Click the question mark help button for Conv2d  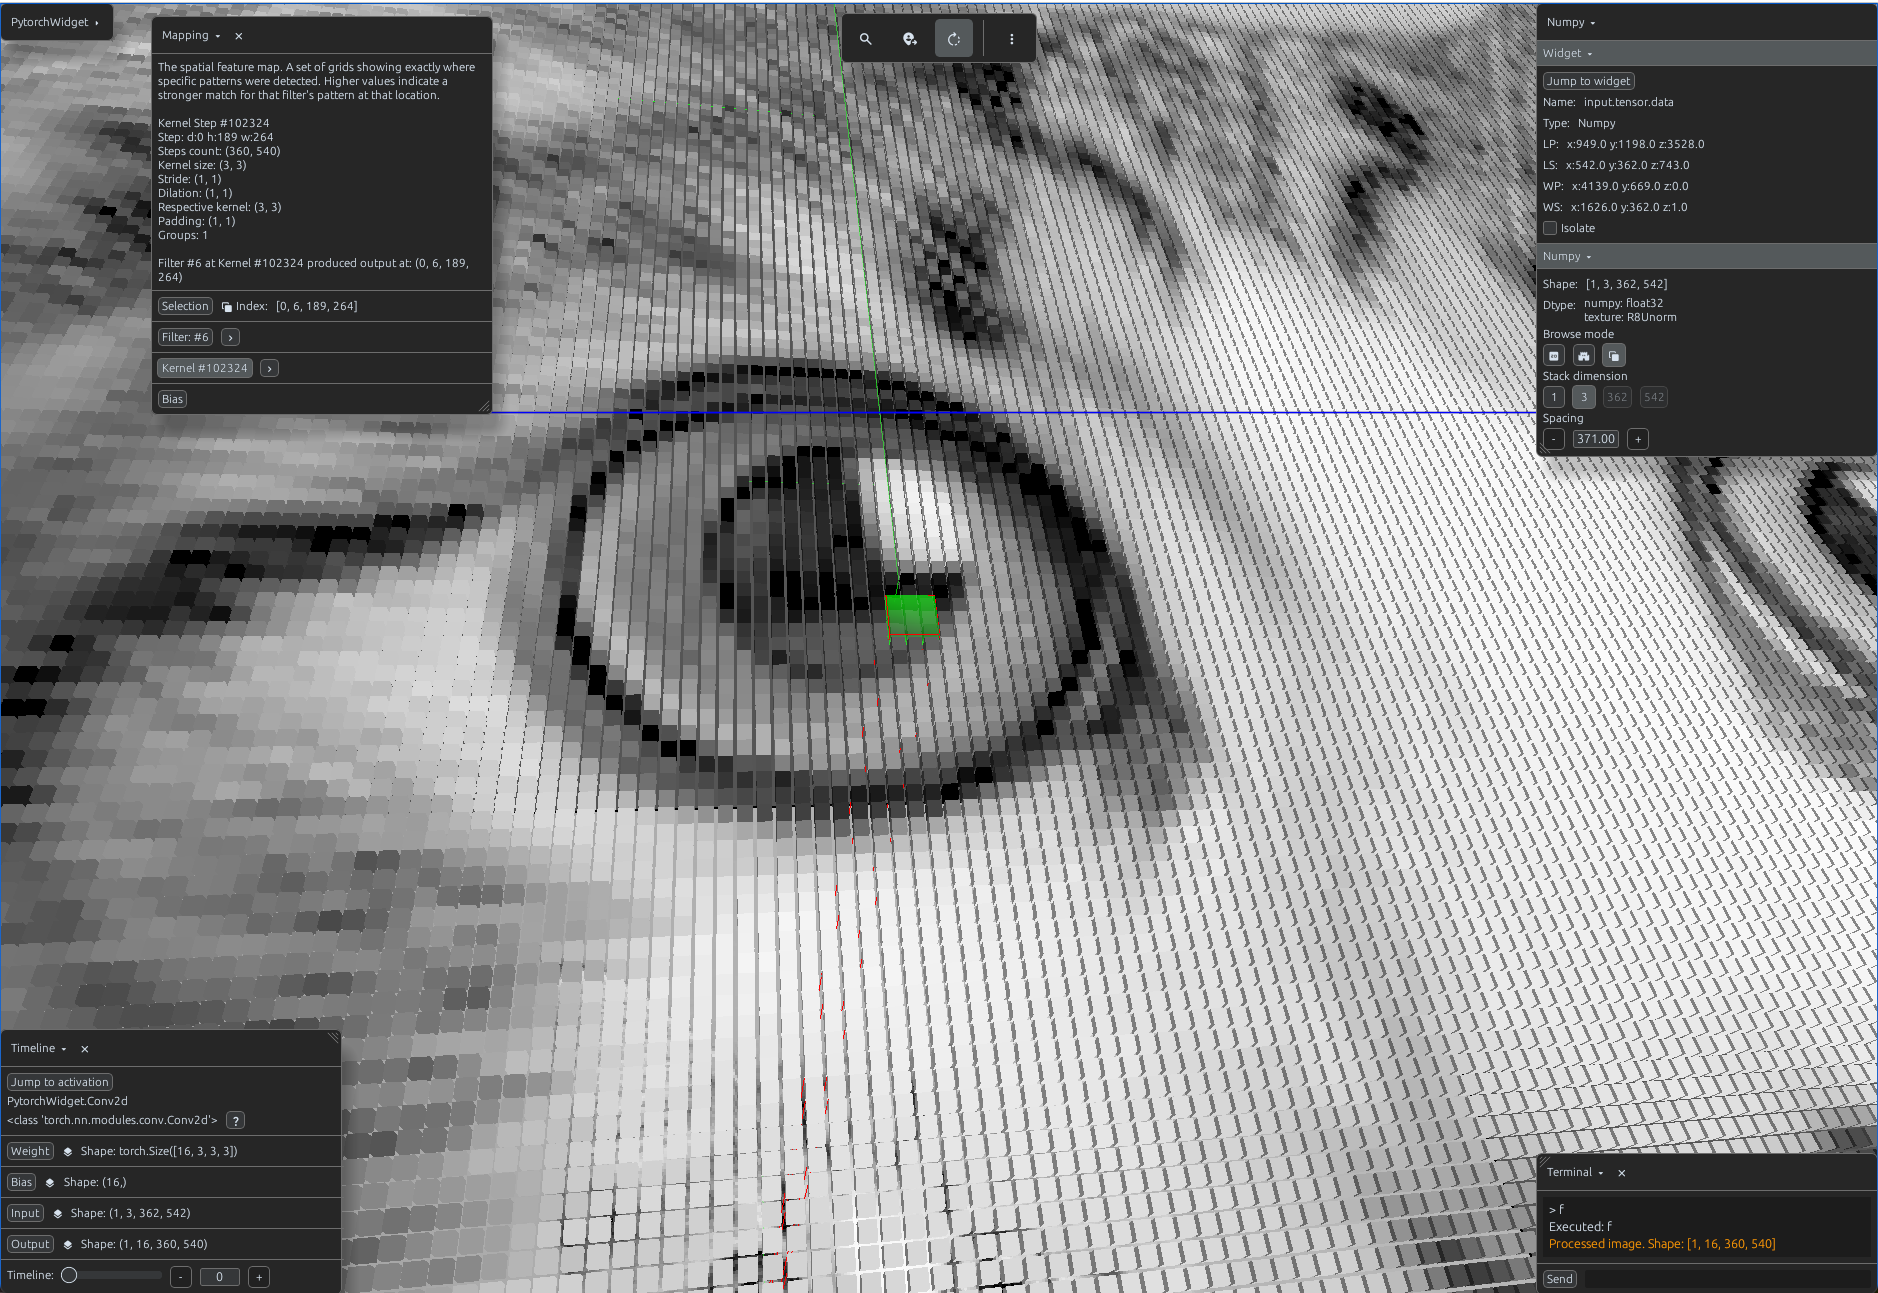236,1121
